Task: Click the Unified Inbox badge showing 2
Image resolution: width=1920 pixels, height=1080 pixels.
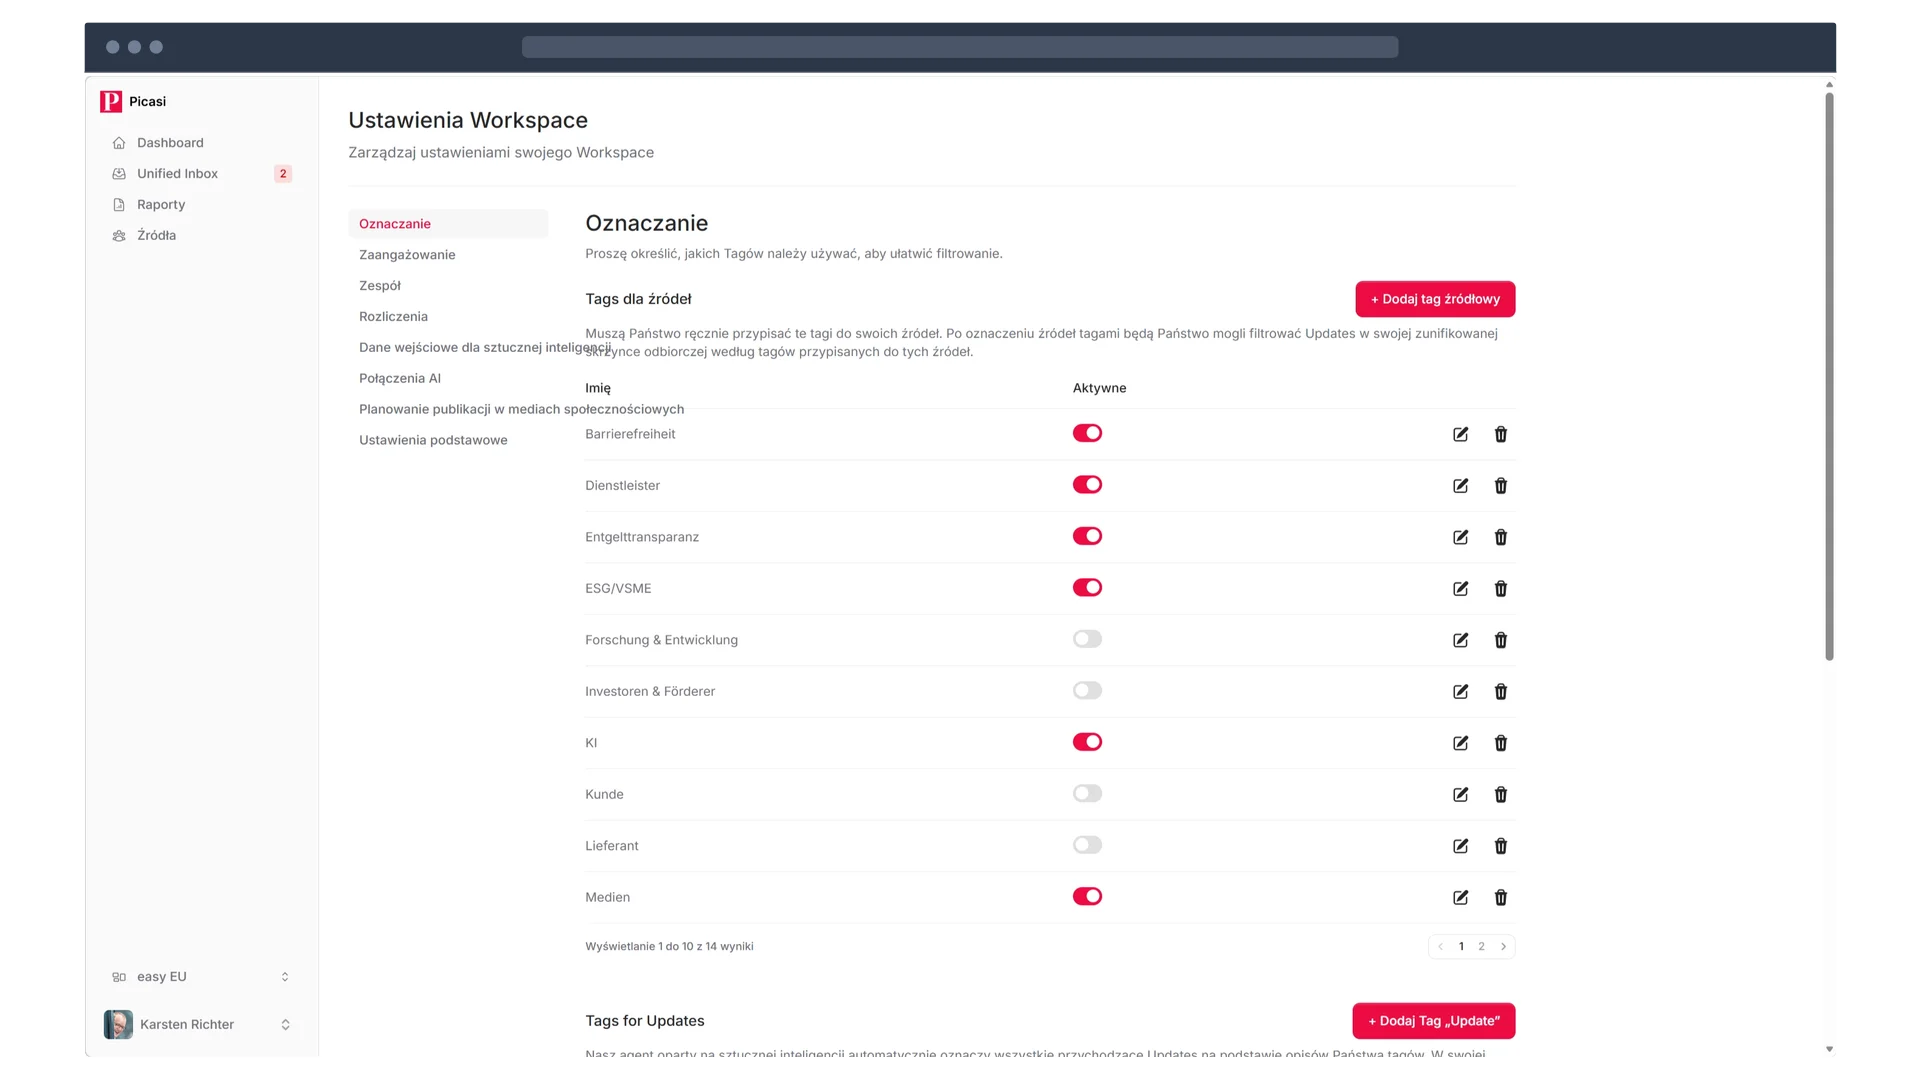Action: tap(283, 174)
